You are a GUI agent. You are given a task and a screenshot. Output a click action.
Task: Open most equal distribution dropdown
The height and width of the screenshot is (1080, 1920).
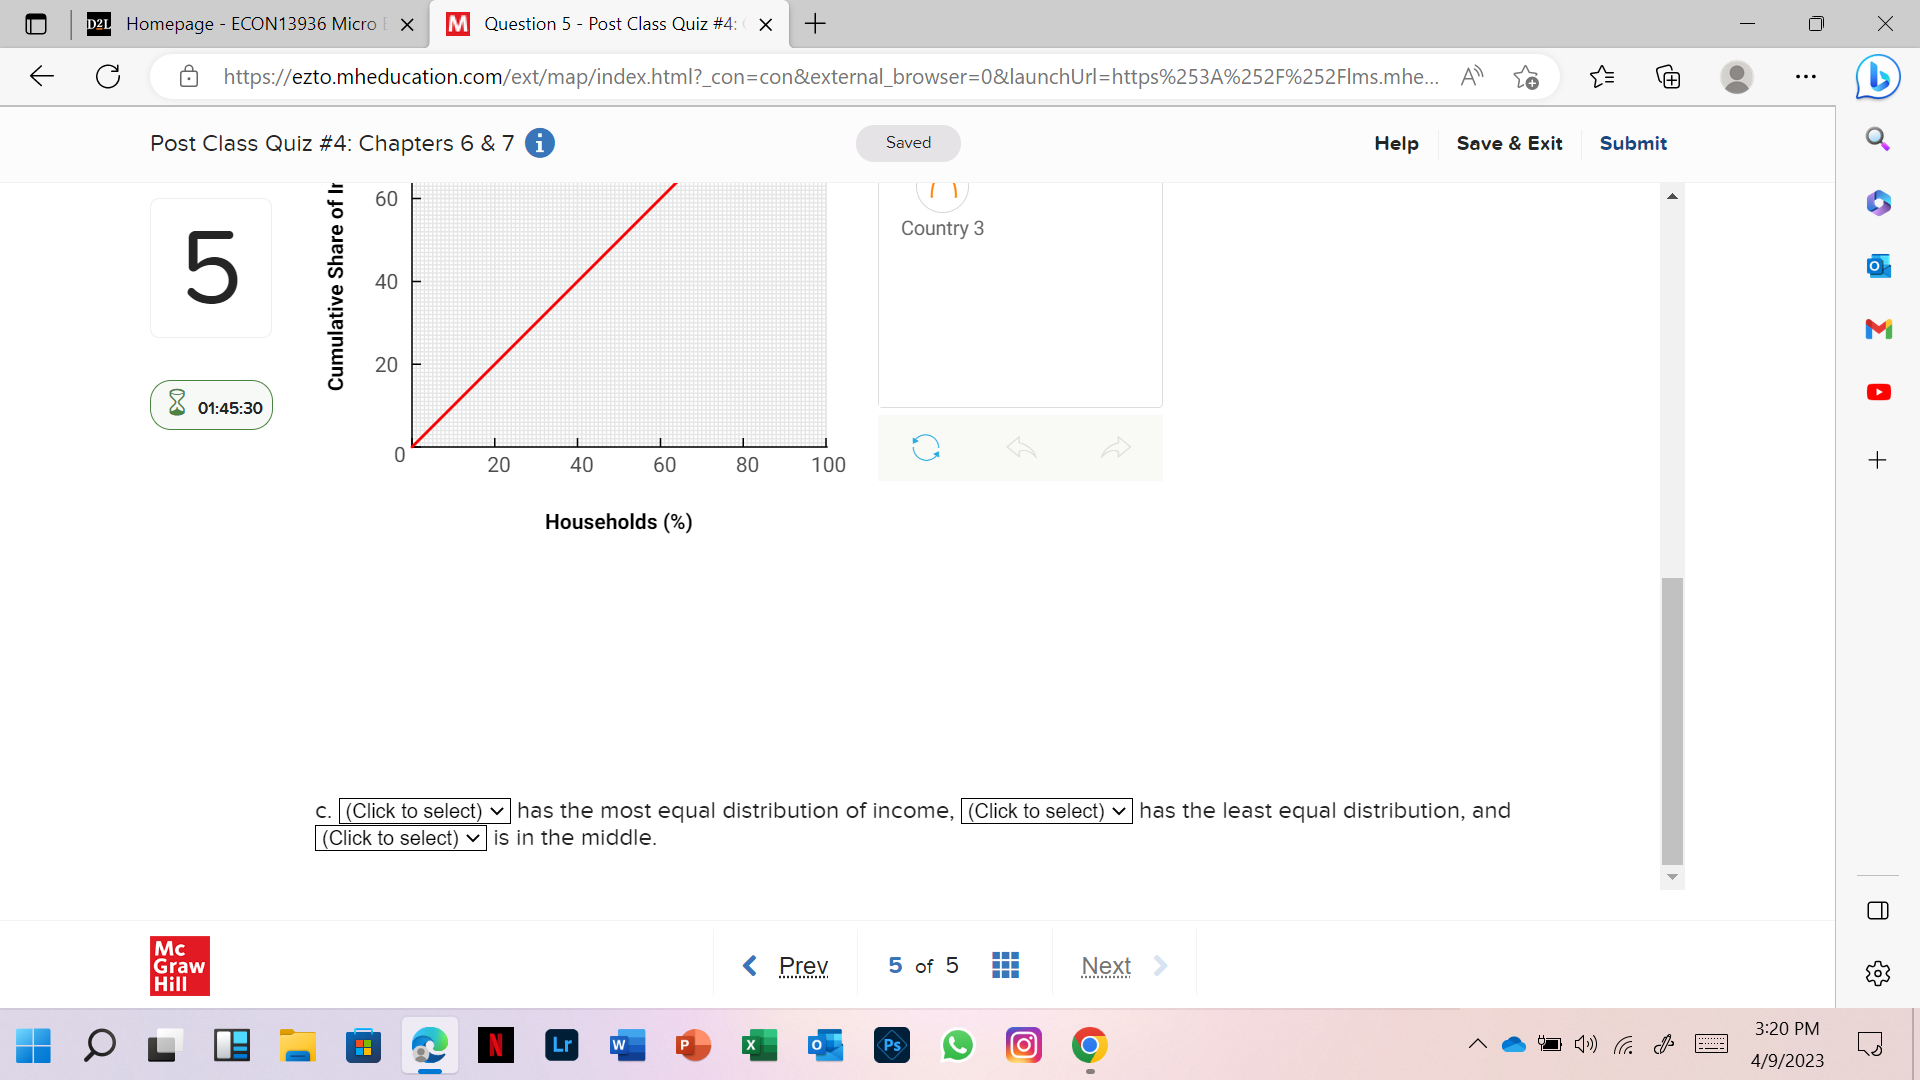pyautogui.click(x=425, y=811)
